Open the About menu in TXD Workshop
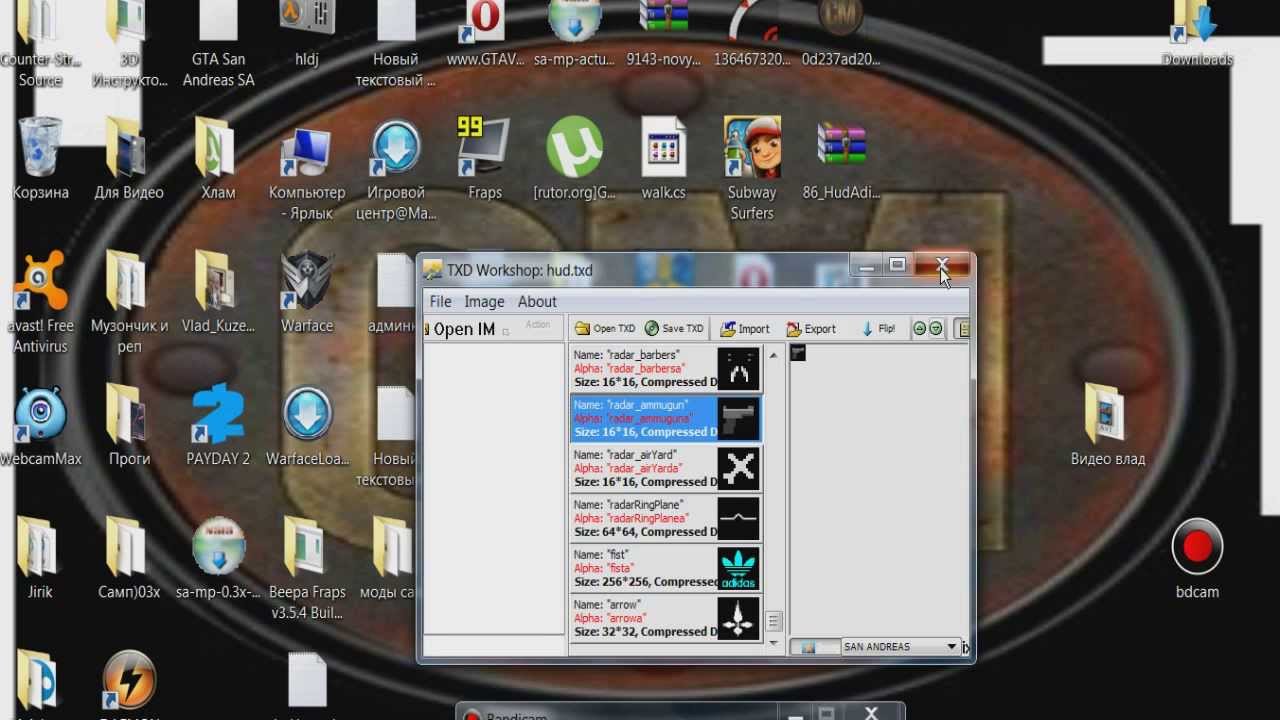Viewport: 1280px width, 720px height. point(537,301)
